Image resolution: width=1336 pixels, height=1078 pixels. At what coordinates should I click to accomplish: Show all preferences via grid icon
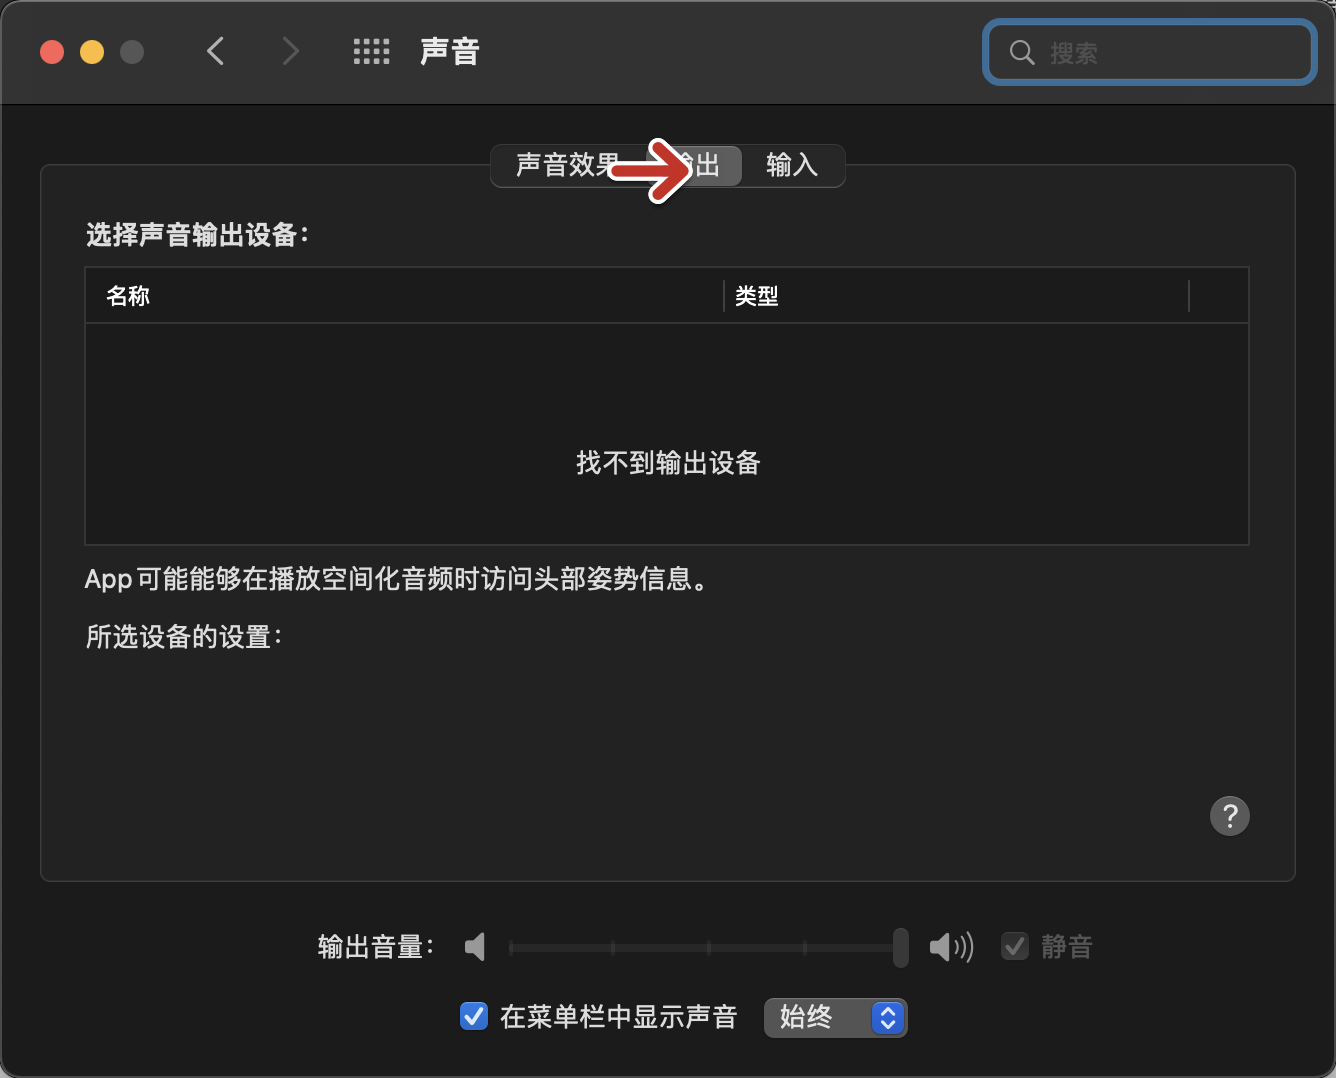click(371, 52)
